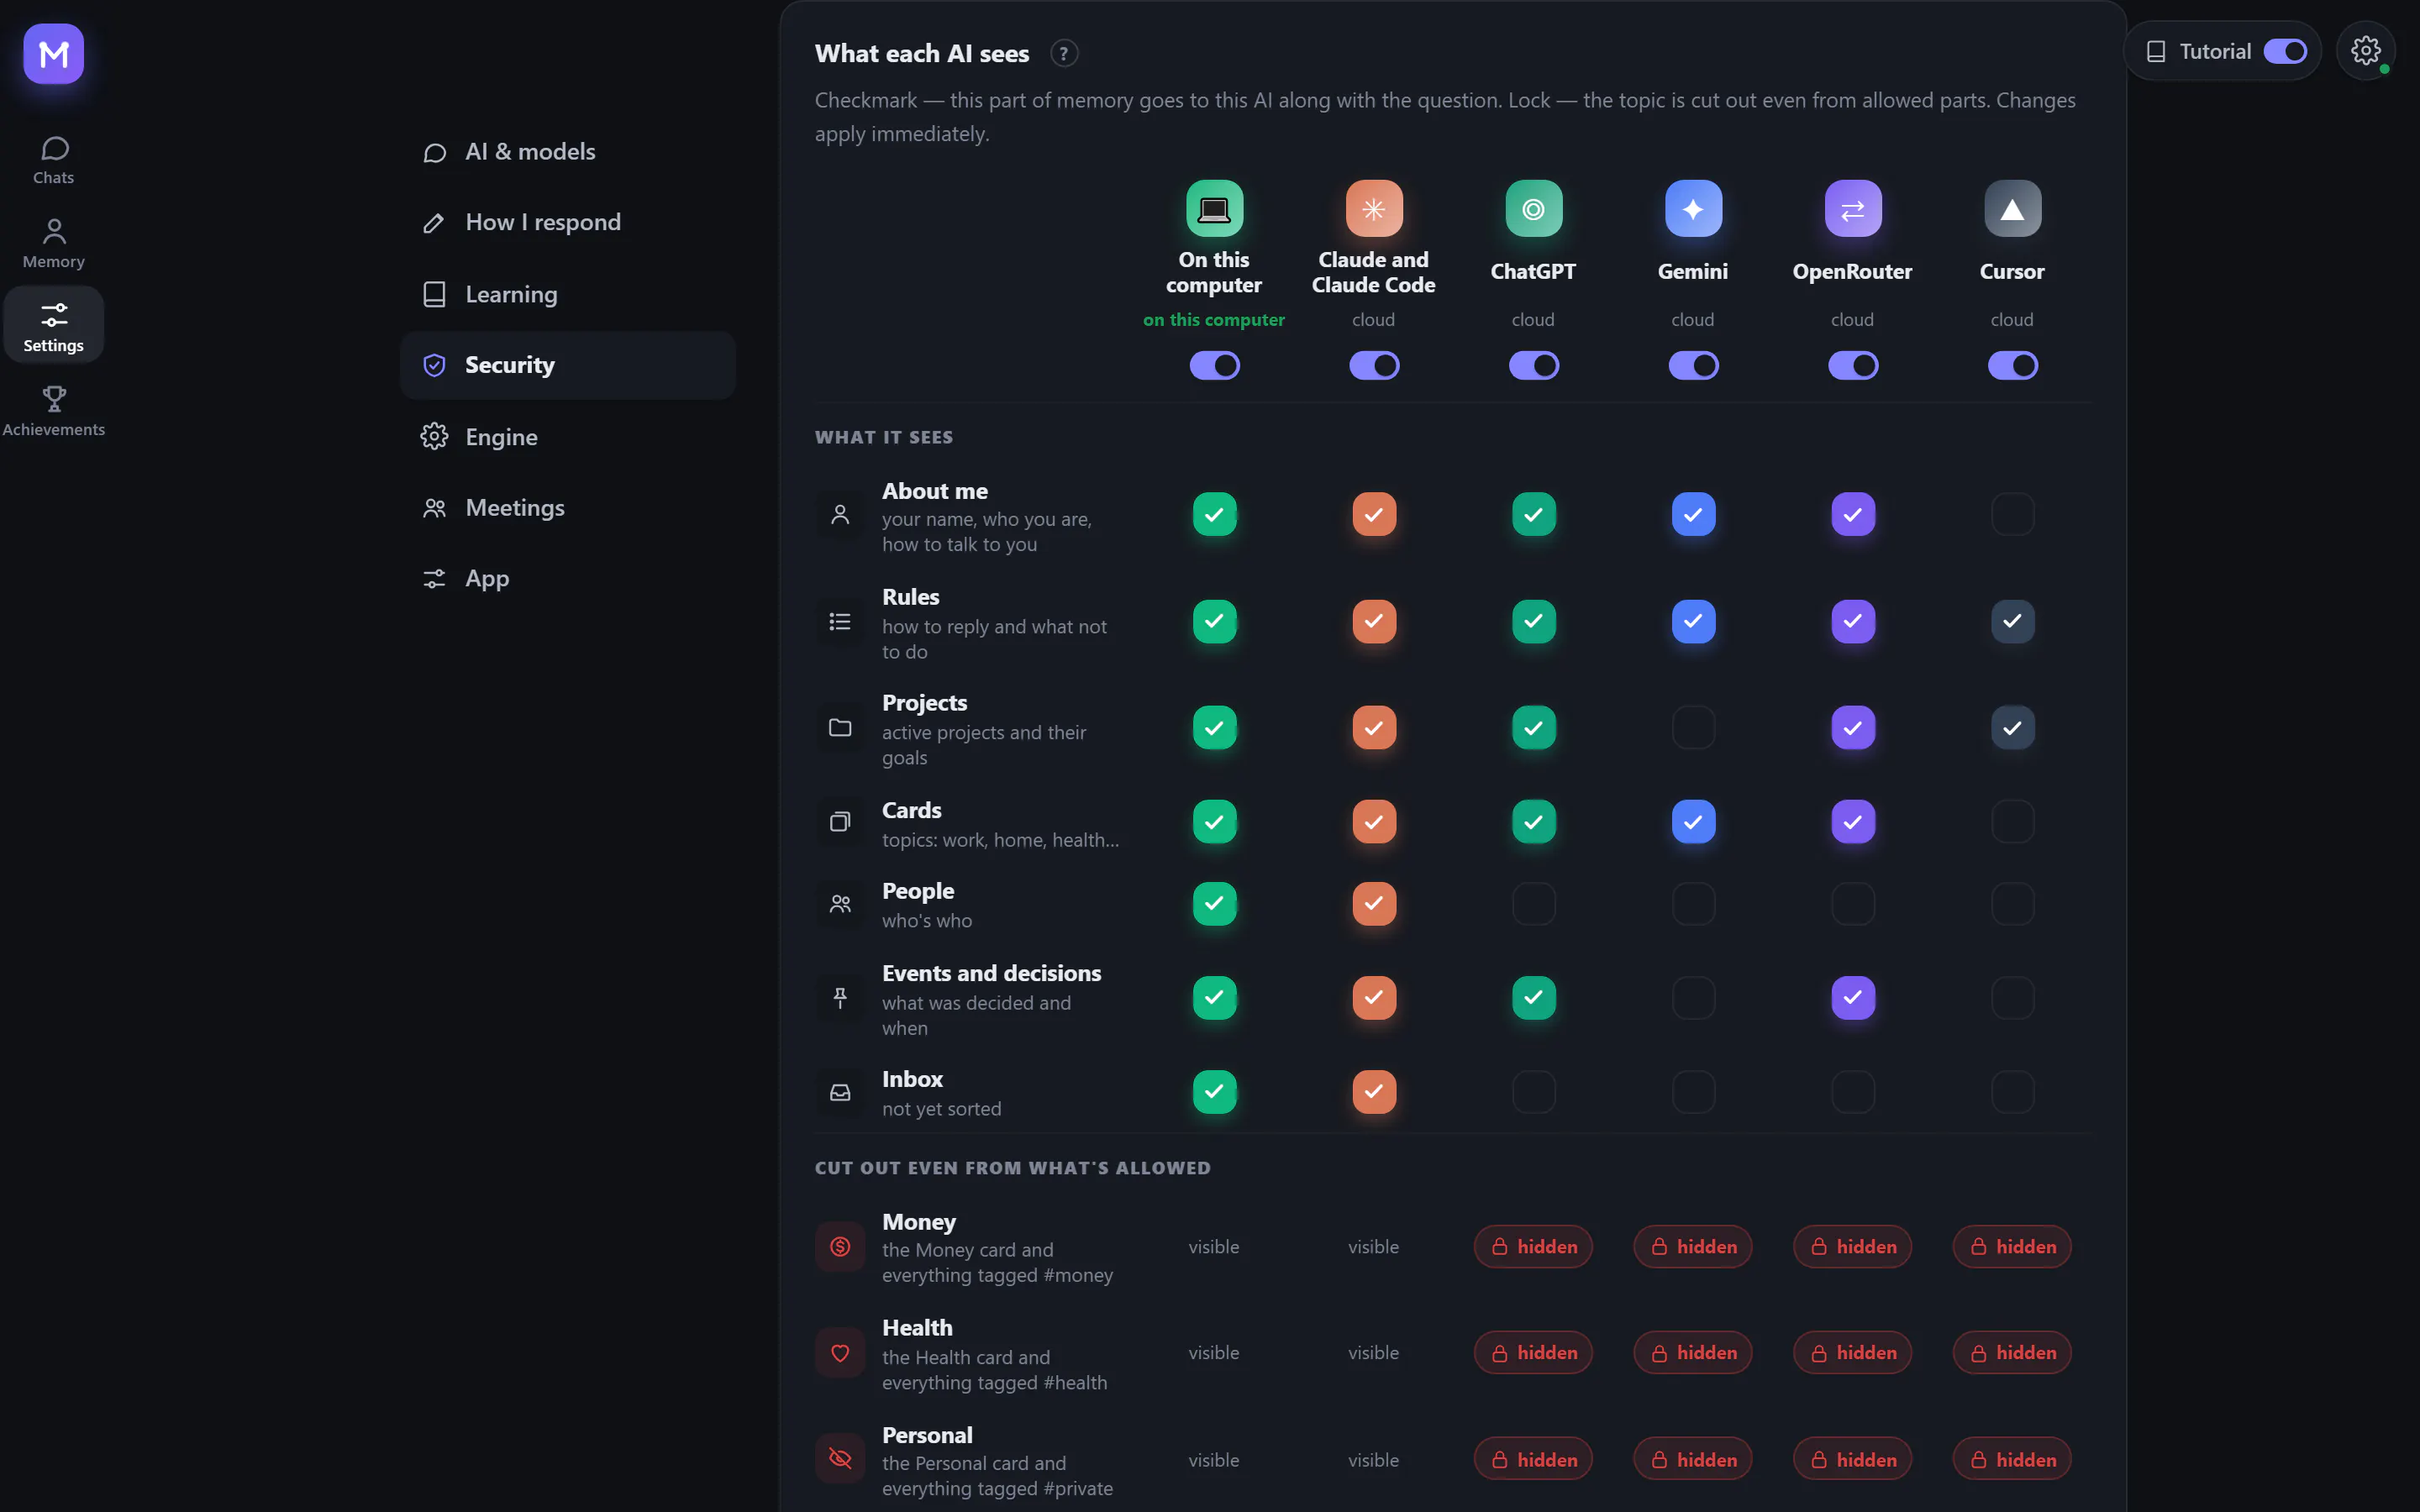This screenshot has height=1512, width=2420.
Task: Unhide Money for OpenRouter
Action: click(1853, 1247)
